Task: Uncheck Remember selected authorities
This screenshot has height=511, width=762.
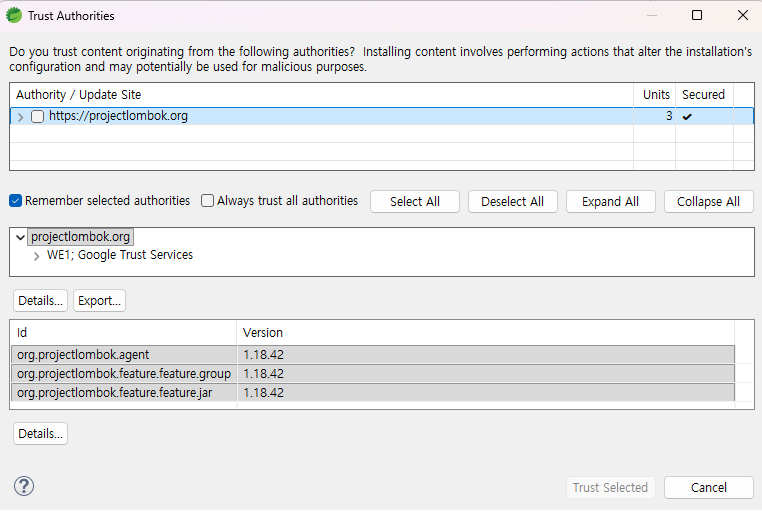Action: [x=16, y=201]
